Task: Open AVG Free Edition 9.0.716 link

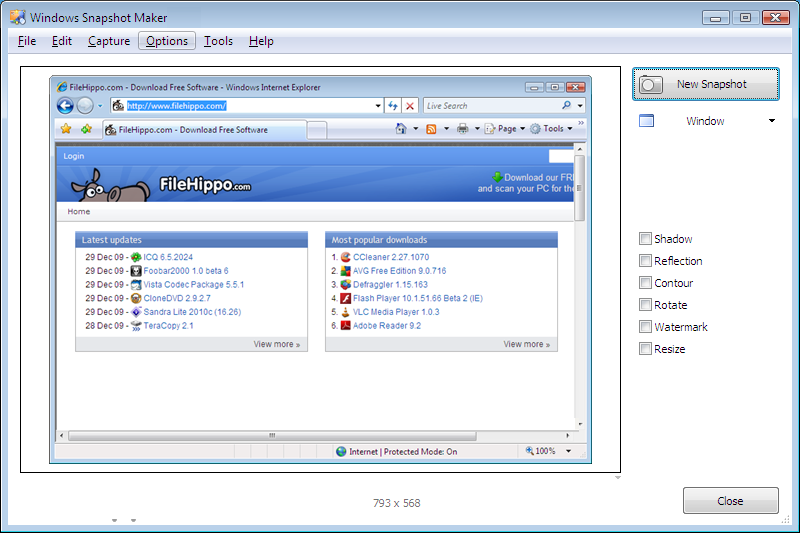Action: tap(399, 271)
